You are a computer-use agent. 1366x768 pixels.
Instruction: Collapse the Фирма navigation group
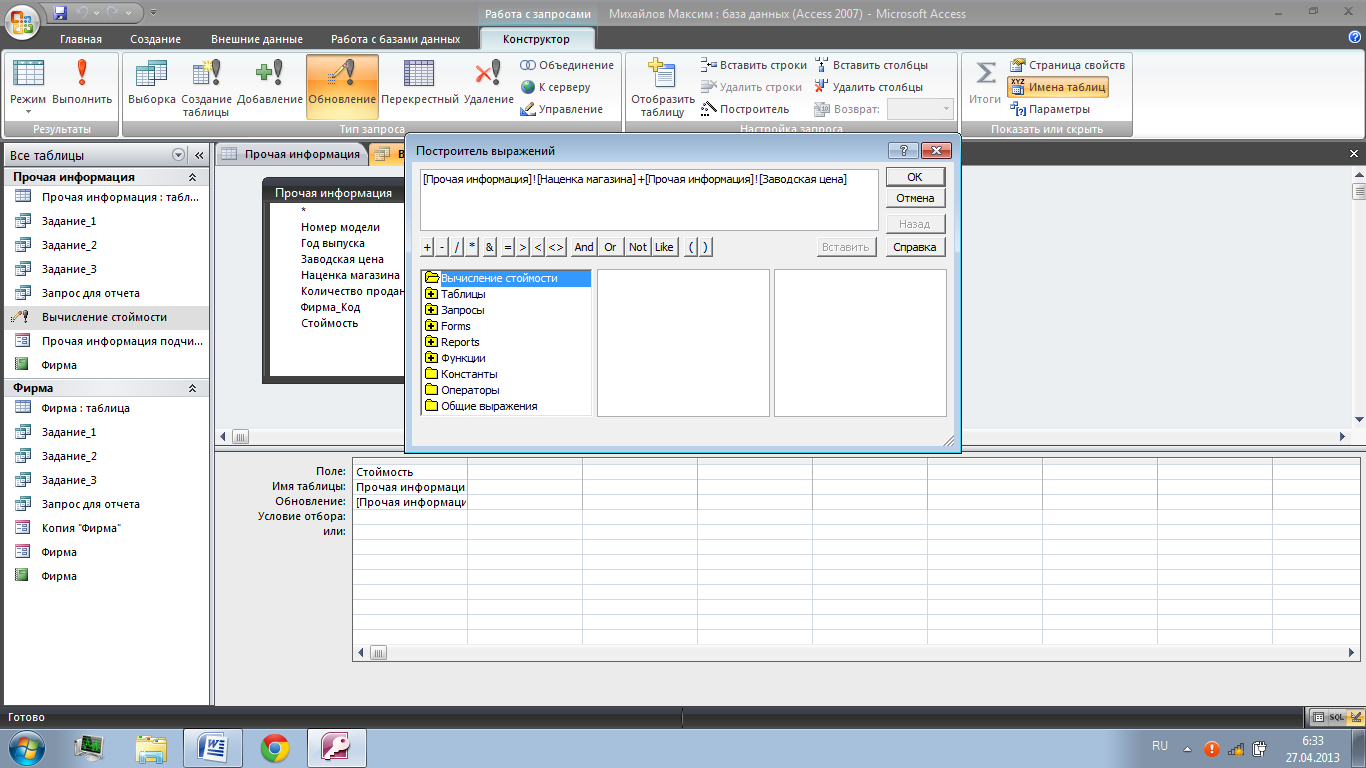193,388
